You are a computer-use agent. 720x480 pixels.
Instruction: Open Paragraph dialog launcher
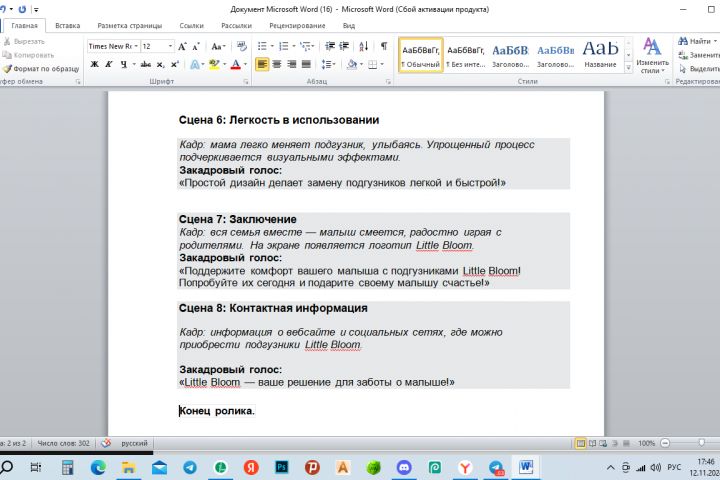point(388,82)
